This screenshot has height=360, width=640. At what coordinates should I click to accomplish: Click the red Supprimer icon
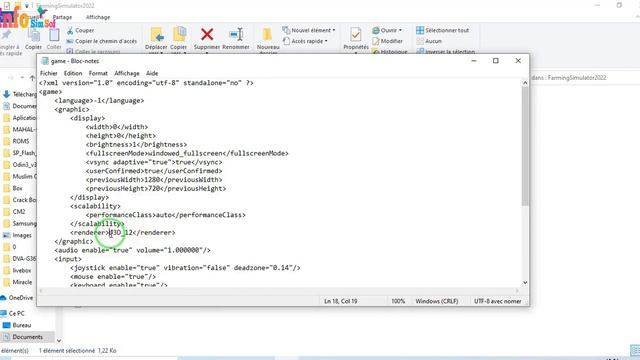tap(207, 34)
